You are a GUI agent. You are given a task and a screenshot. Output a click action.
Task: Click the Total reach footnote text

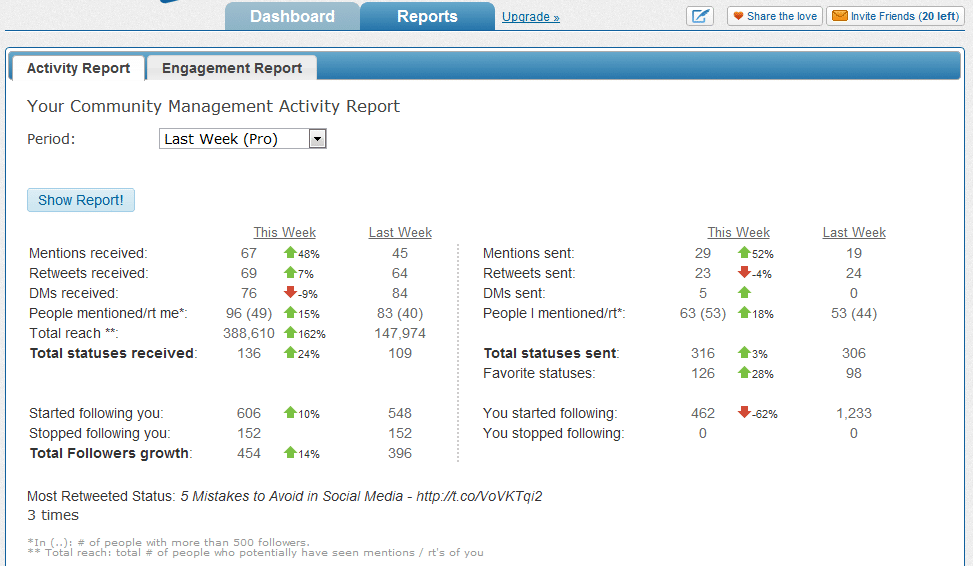[x=256, y=552]
